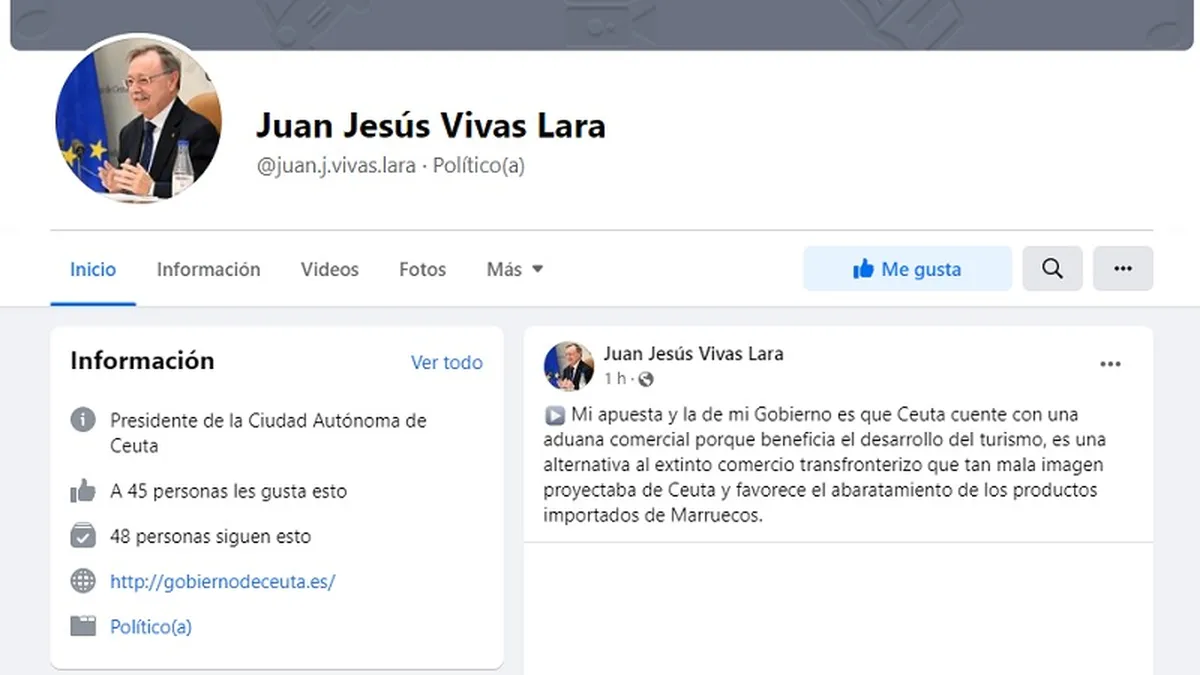
Task: Visit the gobiernodeceuta.es link
Action: pos(222,581)
